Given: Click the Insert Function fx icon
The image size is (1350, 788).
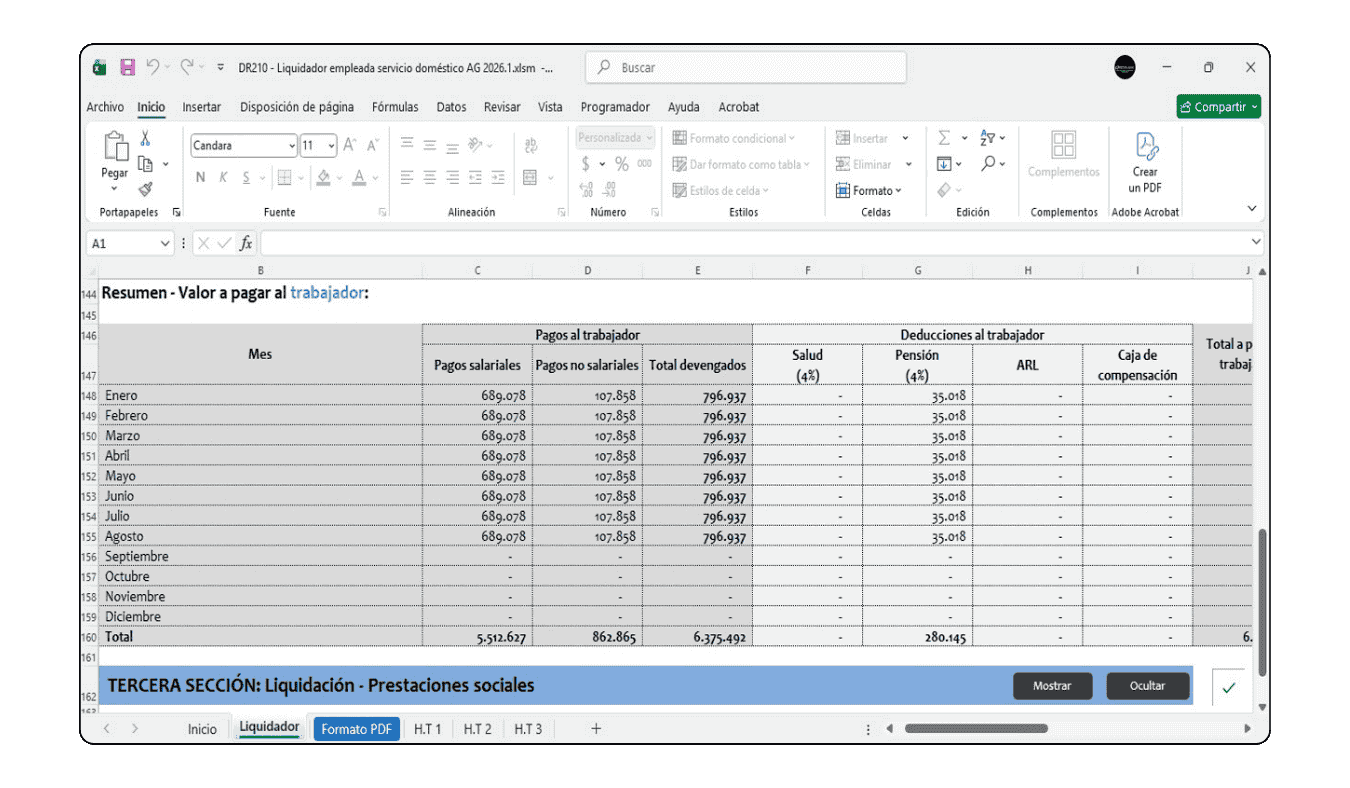Looking at the screenshot, I should (246, 243).
